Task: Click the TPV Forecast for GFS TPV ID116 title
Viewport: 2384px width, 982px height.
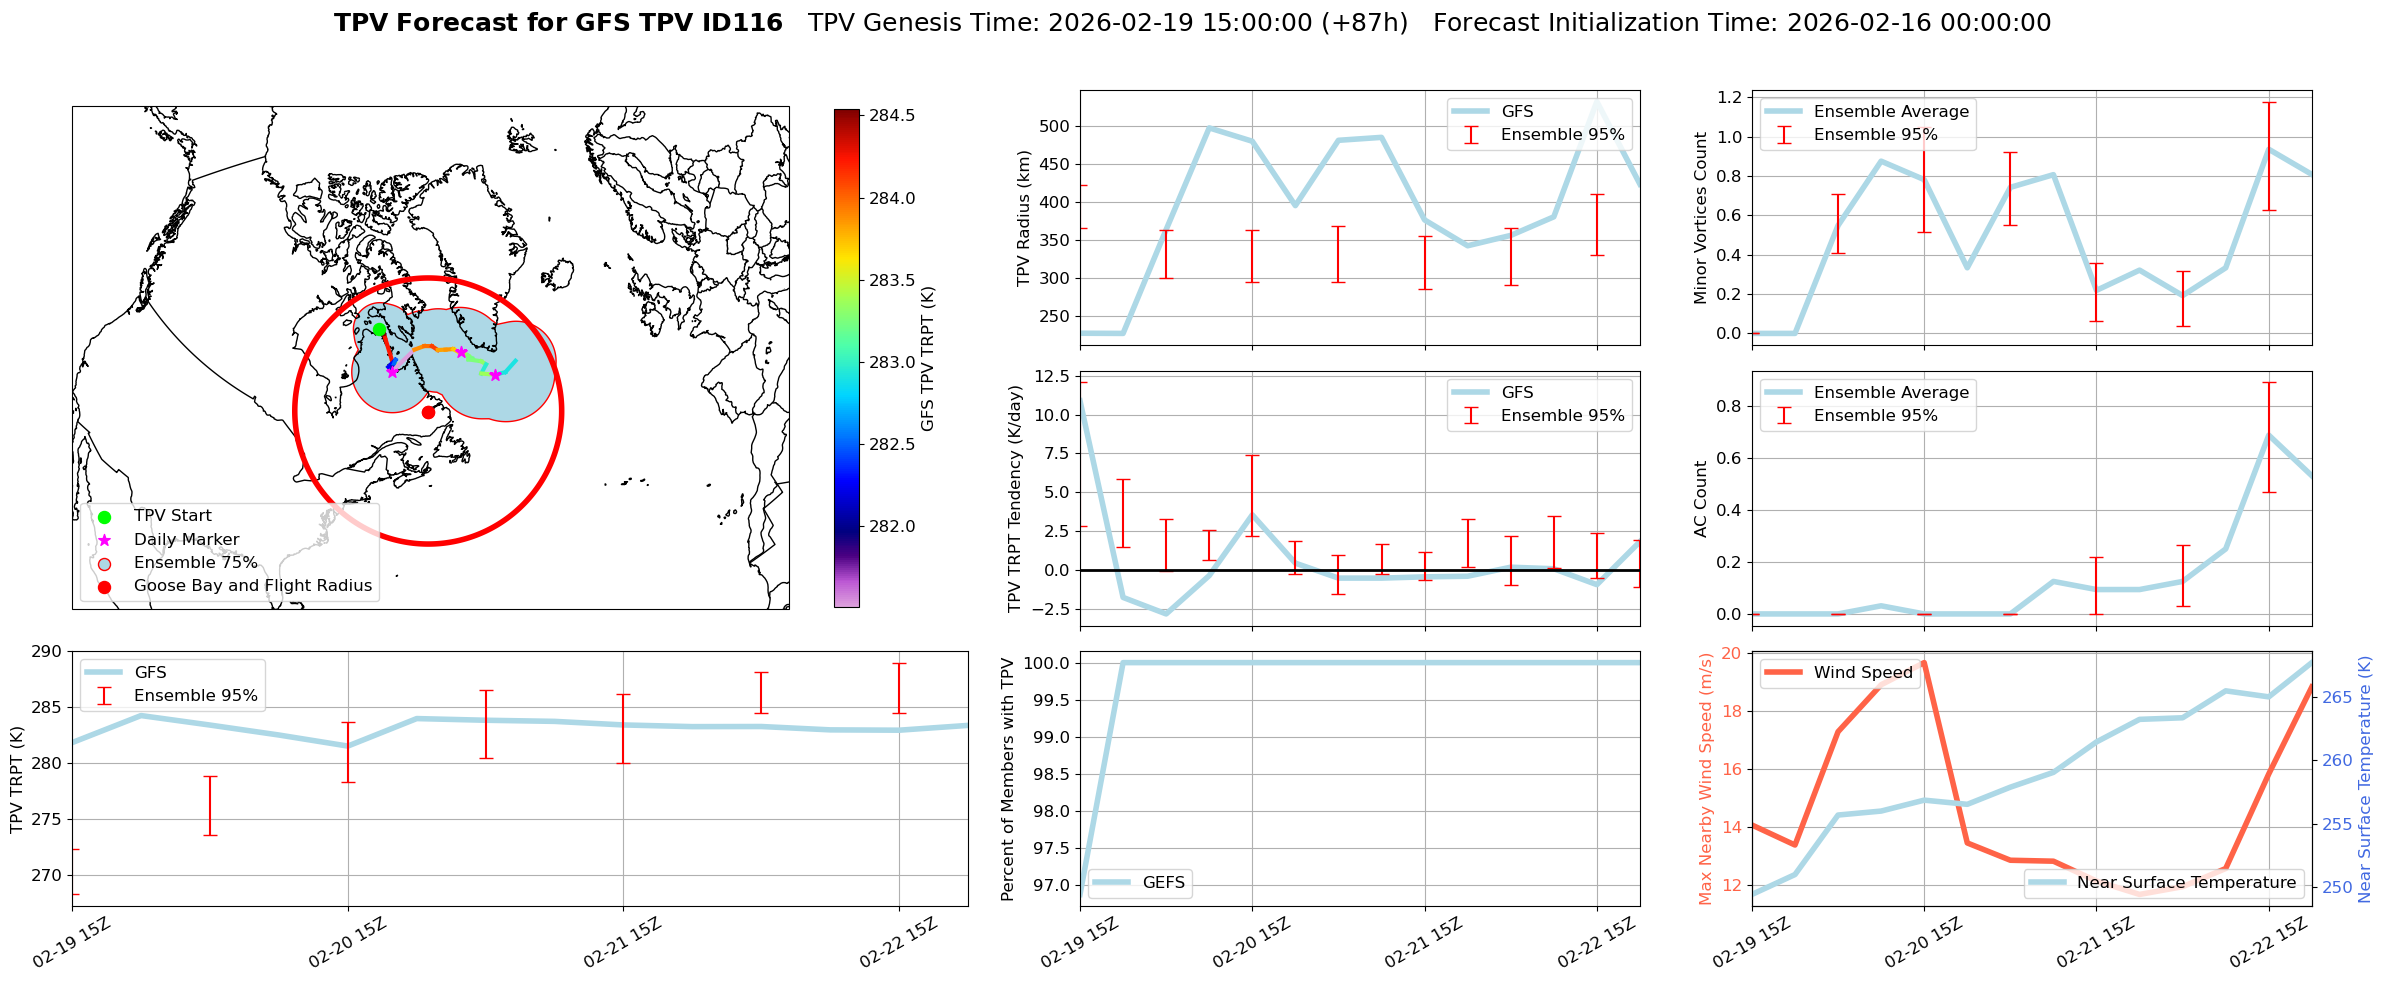Action: [558, 23]
